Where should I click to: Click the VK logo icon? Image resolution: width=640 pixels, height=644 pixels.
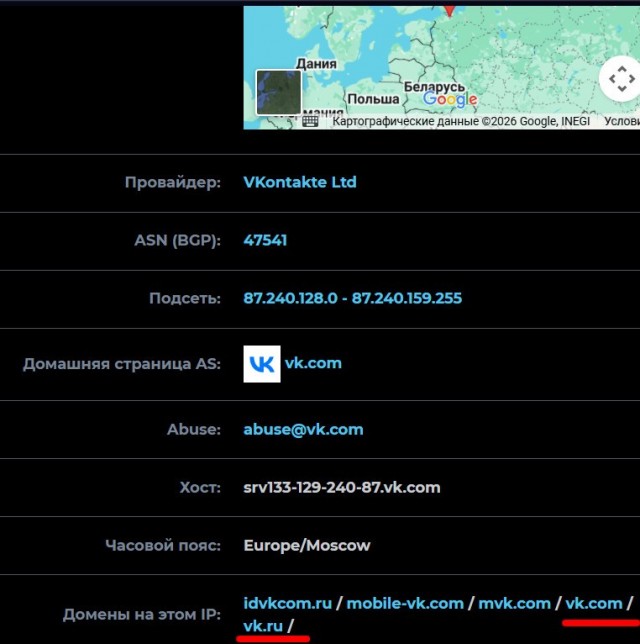coord(262,364)
